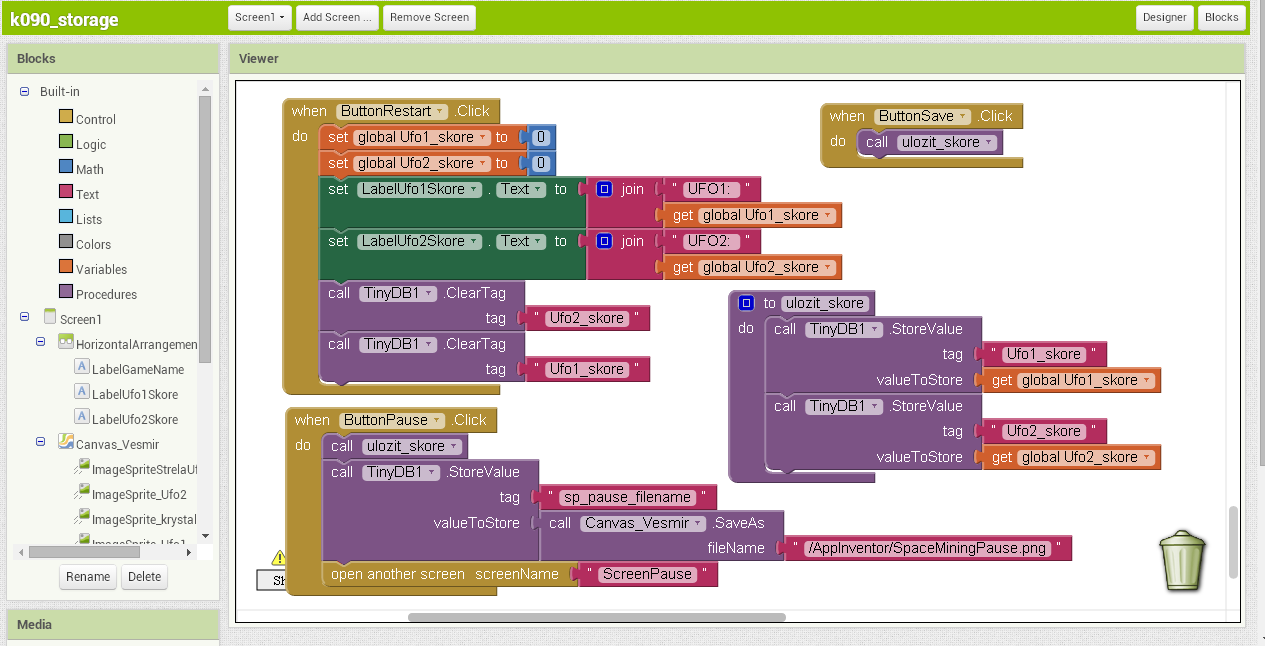Click the Rename component button
Screen dimensions: 1265x646
click(x=88, y=577)
